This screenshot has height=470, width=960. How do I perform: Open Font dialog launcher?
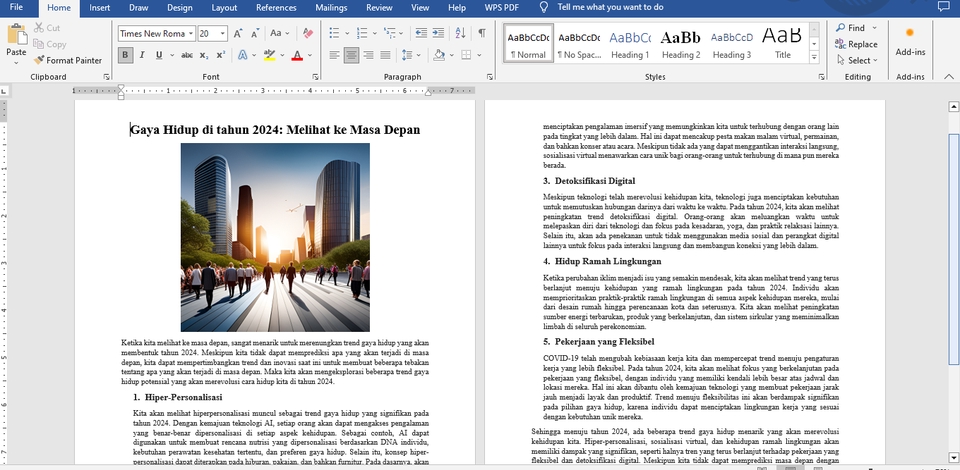315,77
